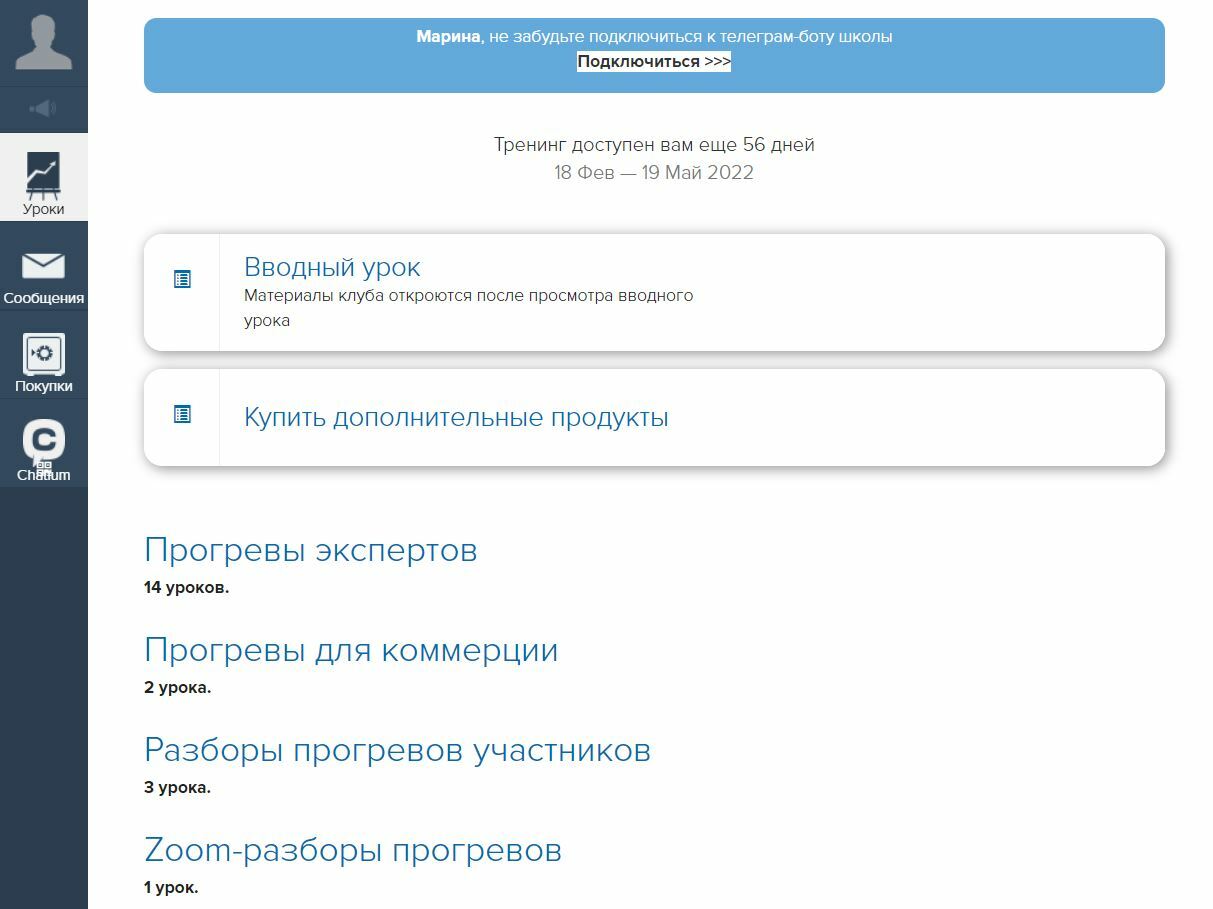Viewport: 1213px width, 909px height.
Task: Click the training access dates text
Action: point(653,173)
